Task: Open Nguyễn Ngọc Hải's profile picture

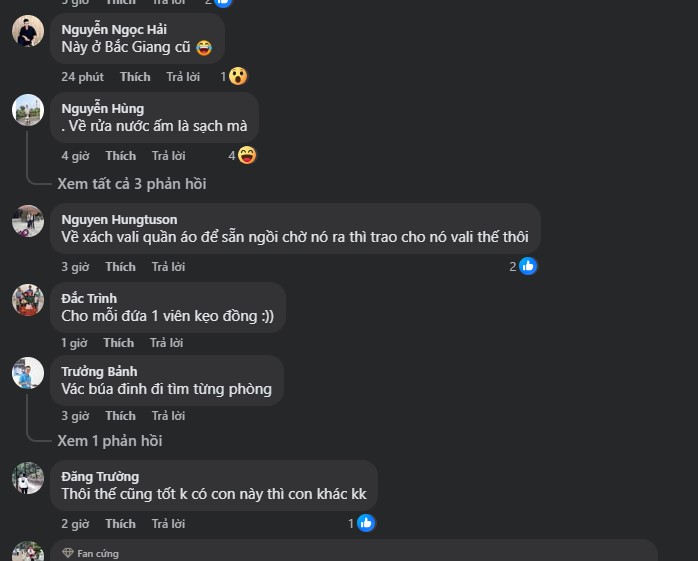Action: tap(28, 31)
